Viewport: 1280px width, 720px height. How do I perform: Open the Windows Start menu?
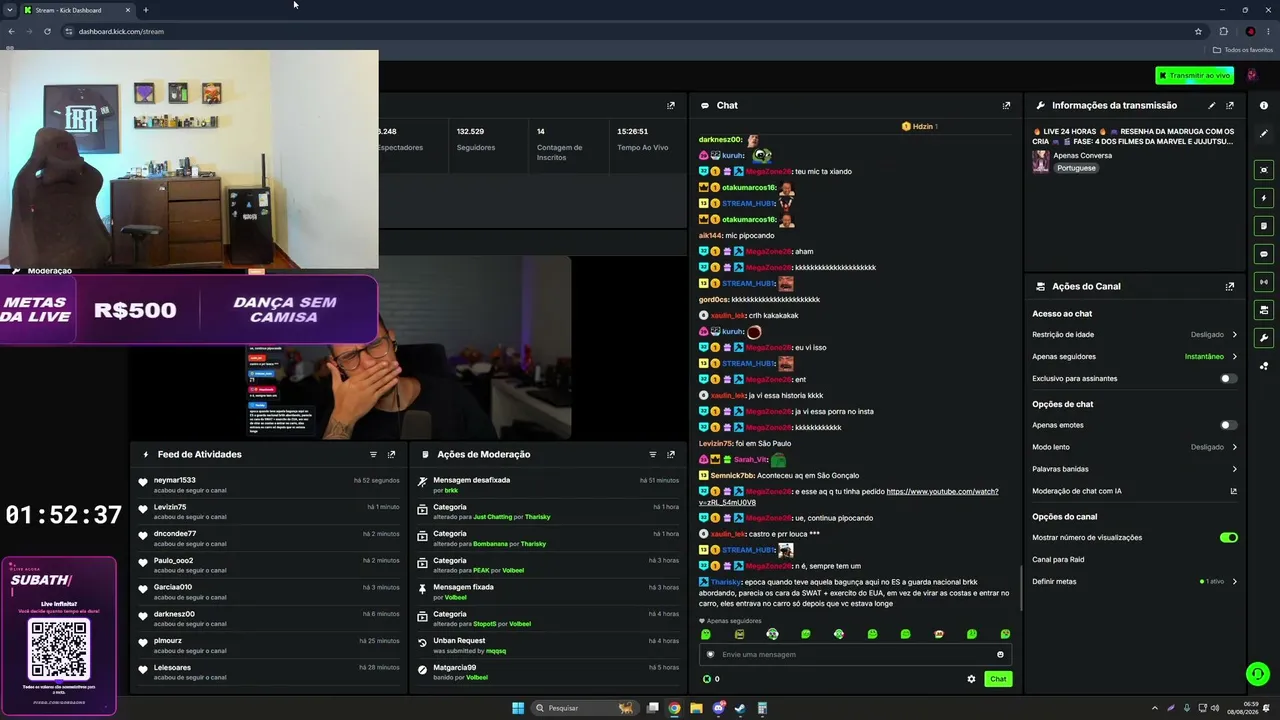(x=518, y=708)
